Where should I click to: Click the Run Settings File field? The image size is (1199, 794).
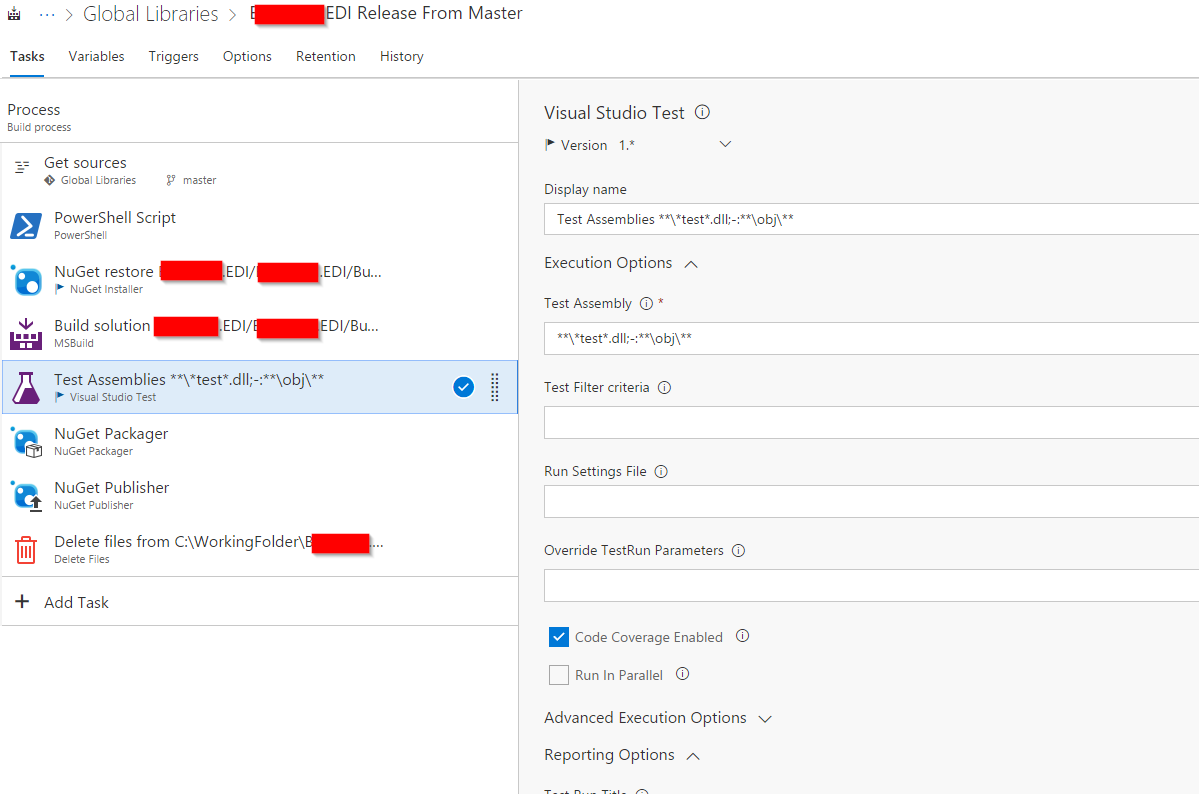coord(871,502)
